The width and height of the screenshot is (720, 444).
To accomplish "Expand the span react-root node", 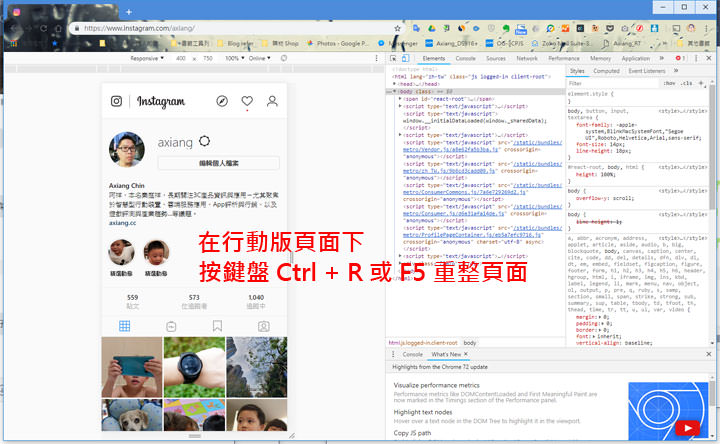I will point(400,99).
